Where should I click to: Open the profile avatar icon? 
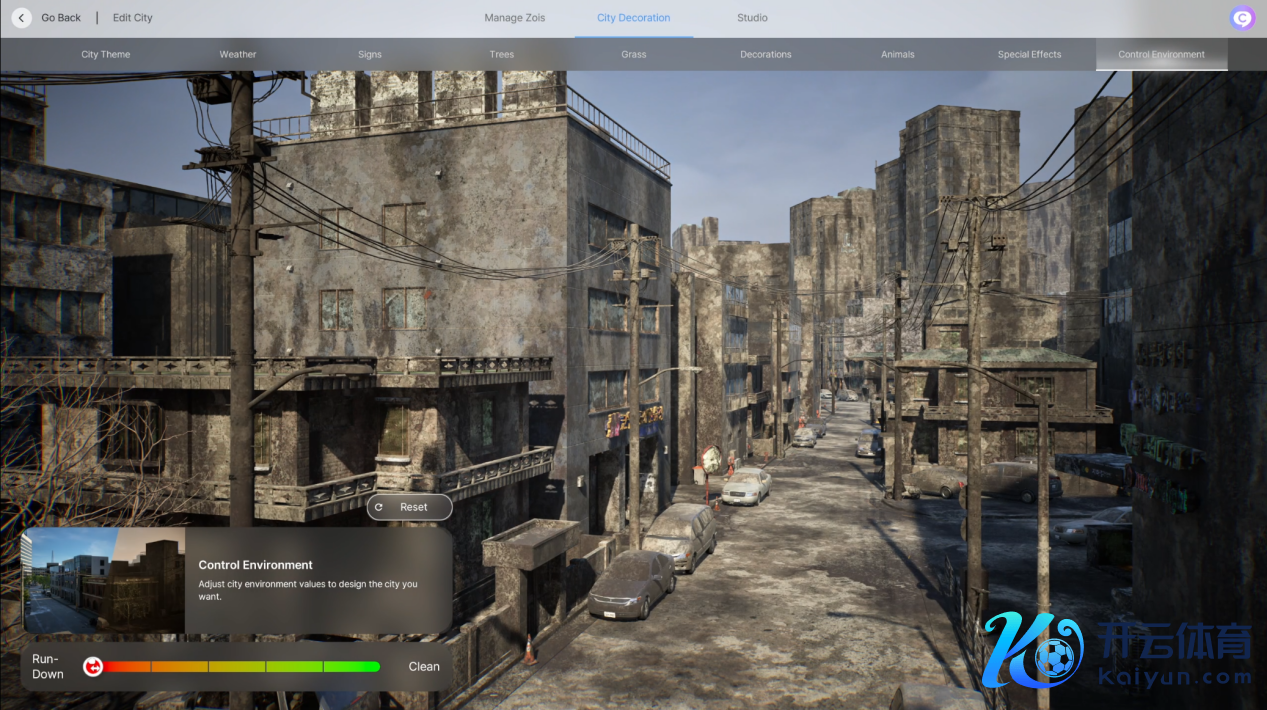point(1242,18)
